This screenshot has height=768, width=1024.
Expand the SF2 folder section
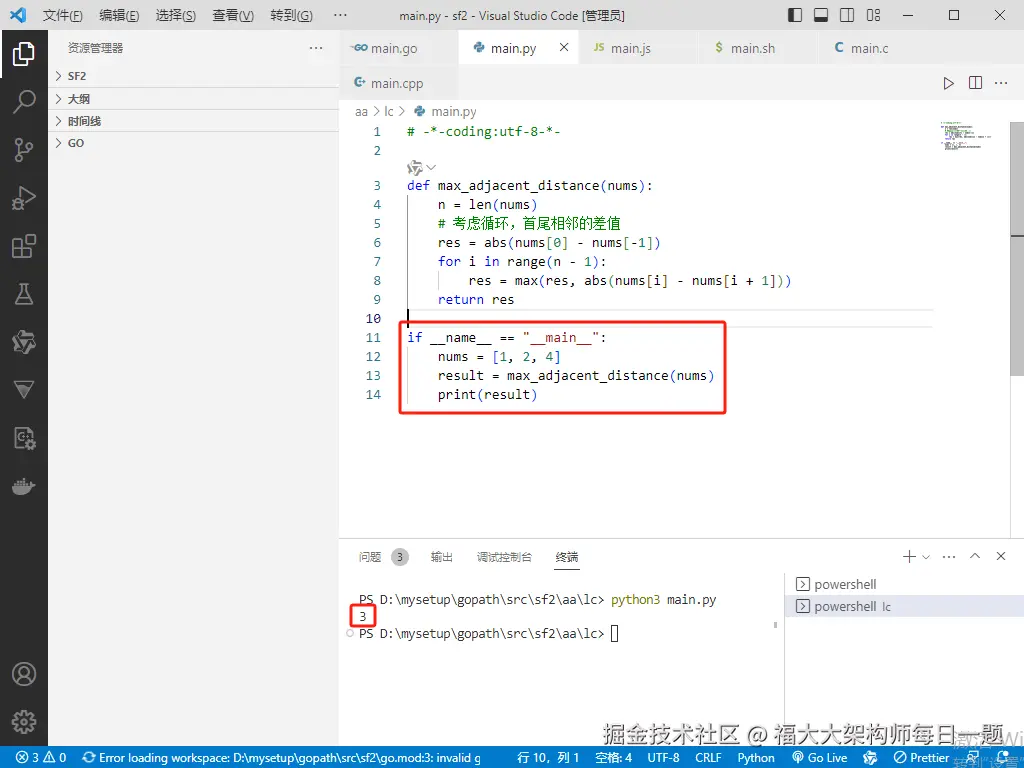(x=193, y=76)
